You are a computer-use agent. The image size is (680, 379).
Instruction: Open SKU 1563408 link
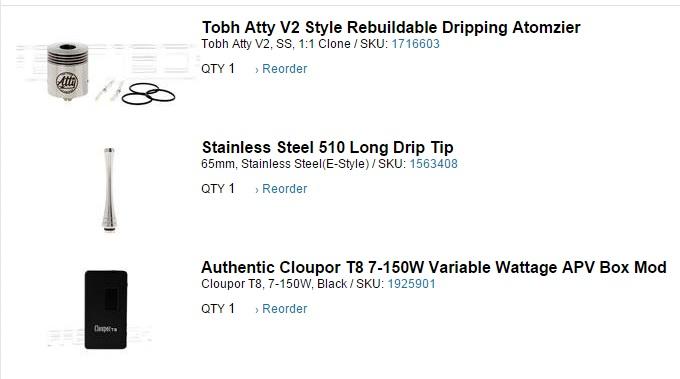pos(433,164)
